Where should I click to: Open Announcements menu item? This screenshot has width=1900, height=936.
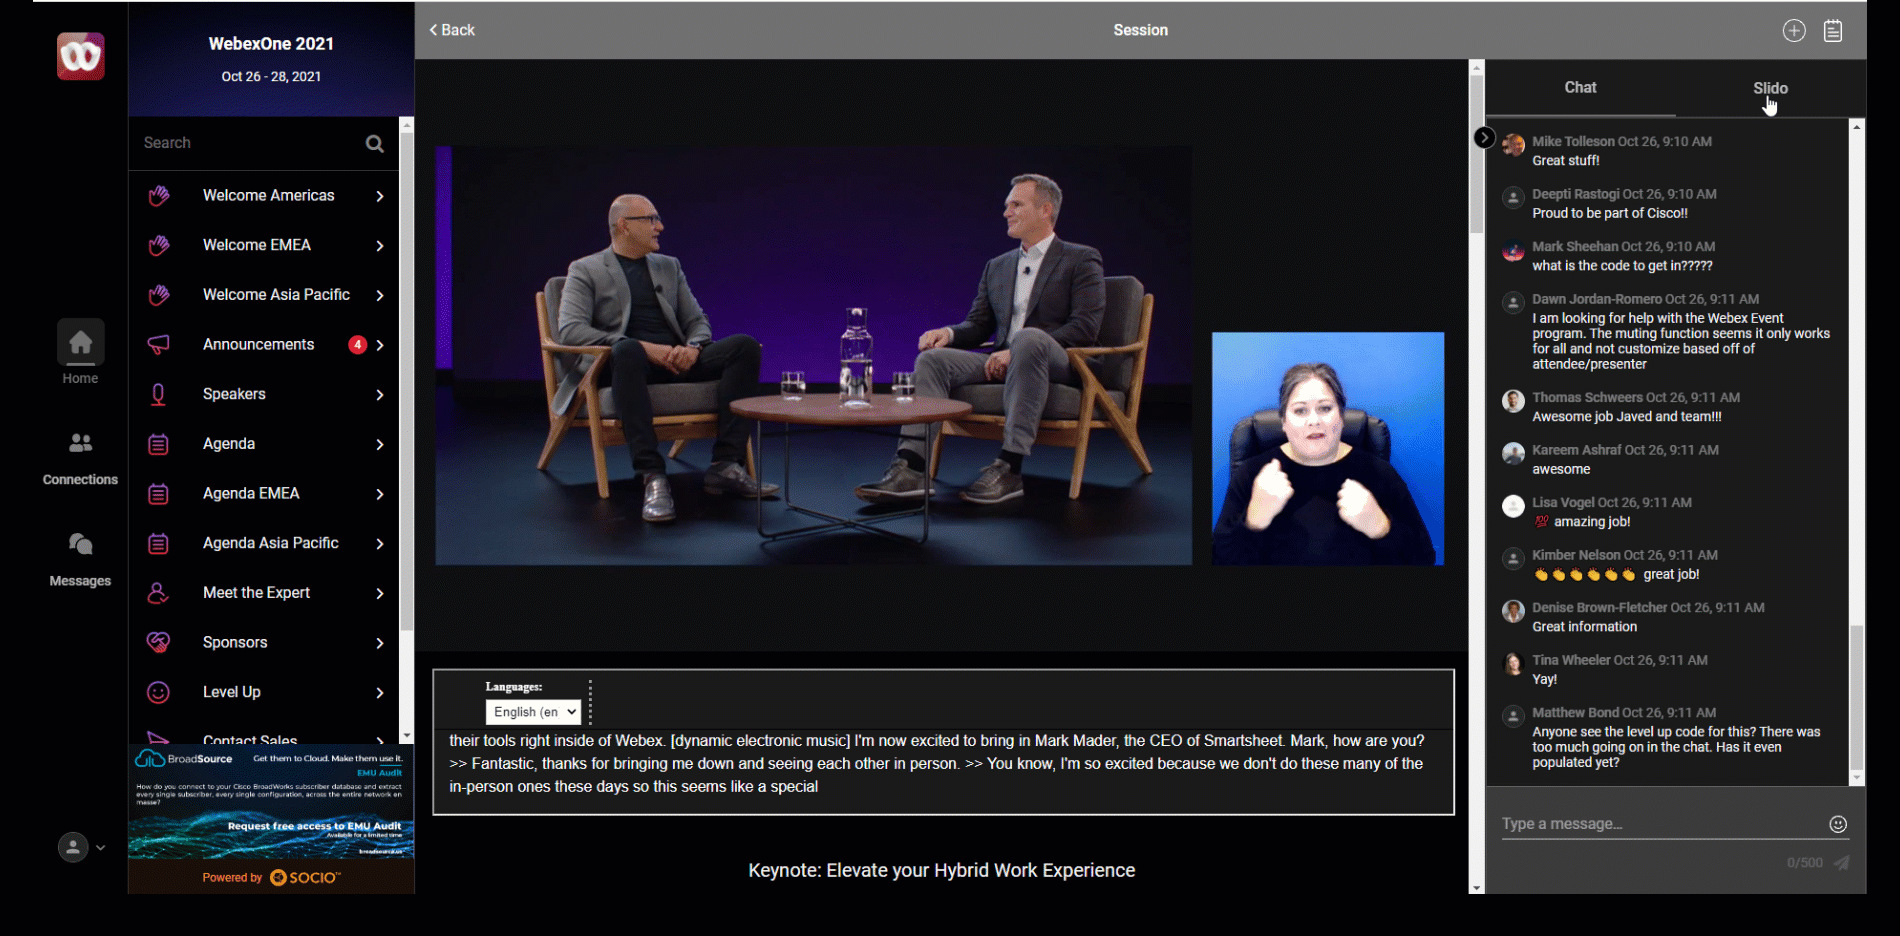(x=264, y=345)
